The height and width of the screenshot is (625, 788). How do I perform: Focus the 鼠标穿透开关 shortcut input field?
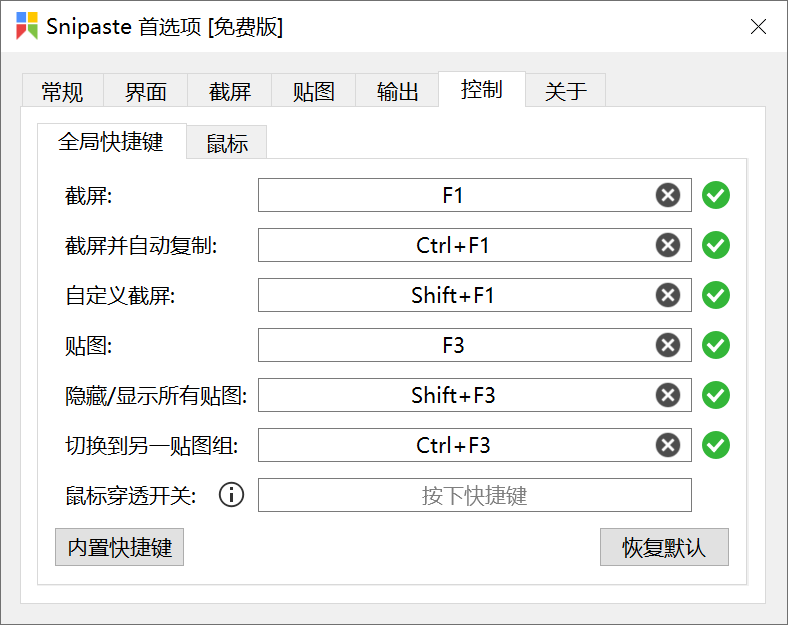[x=475, y=495]
